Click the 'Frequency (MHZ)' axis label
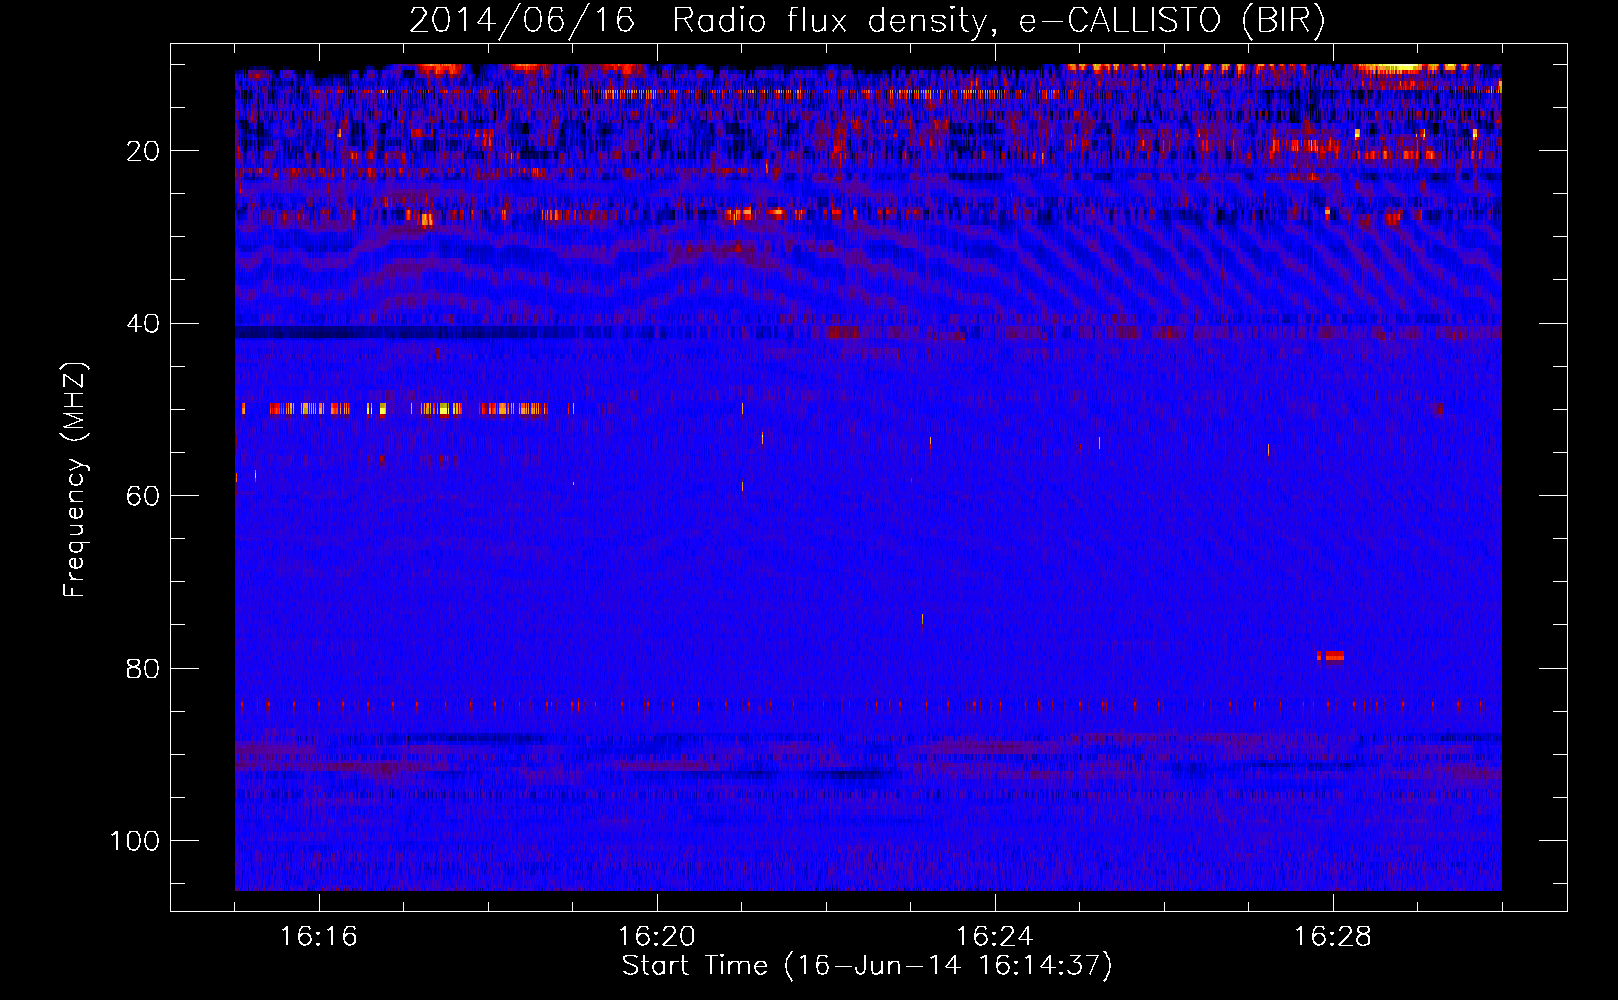The image size is (1618, 1000). coord(75,480)
